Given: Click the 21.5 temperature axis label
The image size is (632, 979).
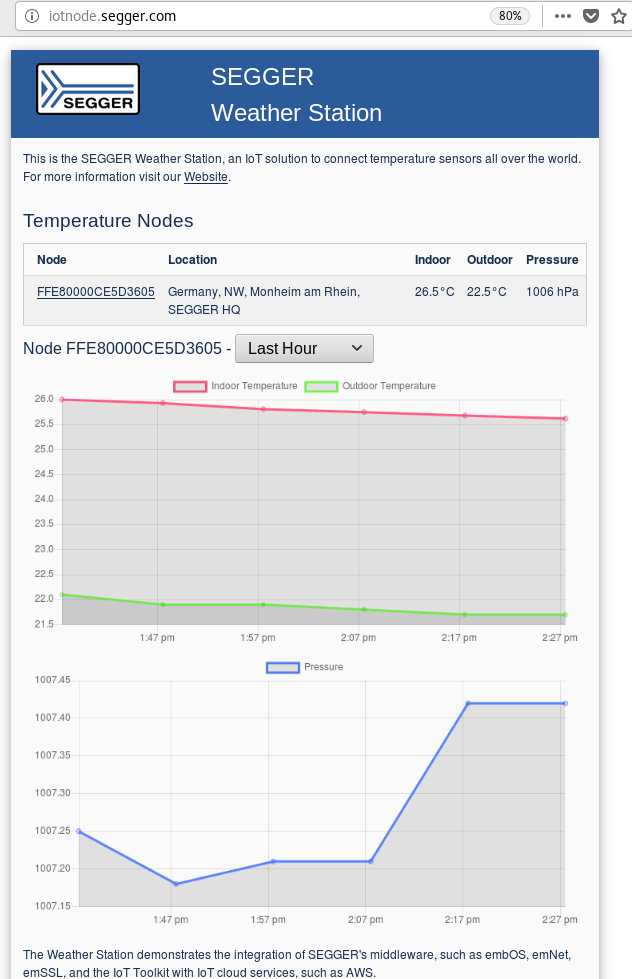Looking at the screenshot, I should [x=44, y=624].
